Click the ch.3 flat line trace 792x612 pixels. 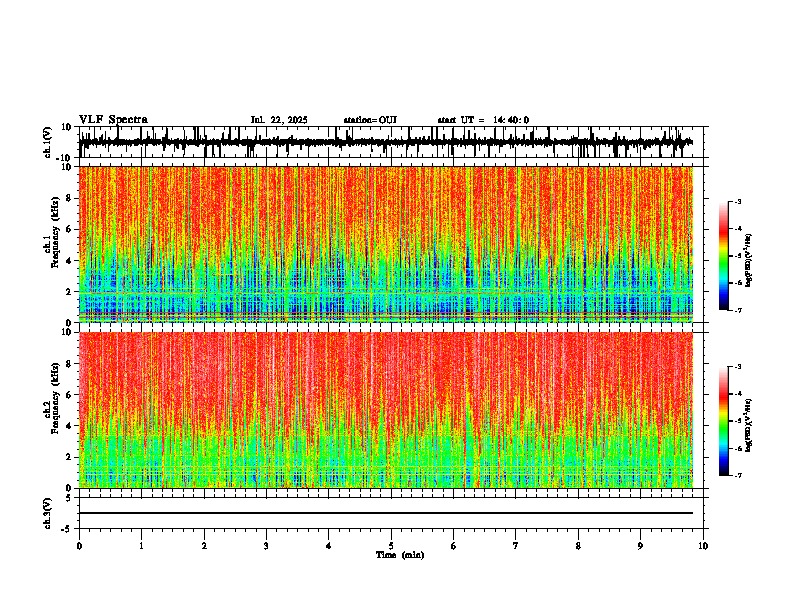pyautogui.click(x=386, y=513)
